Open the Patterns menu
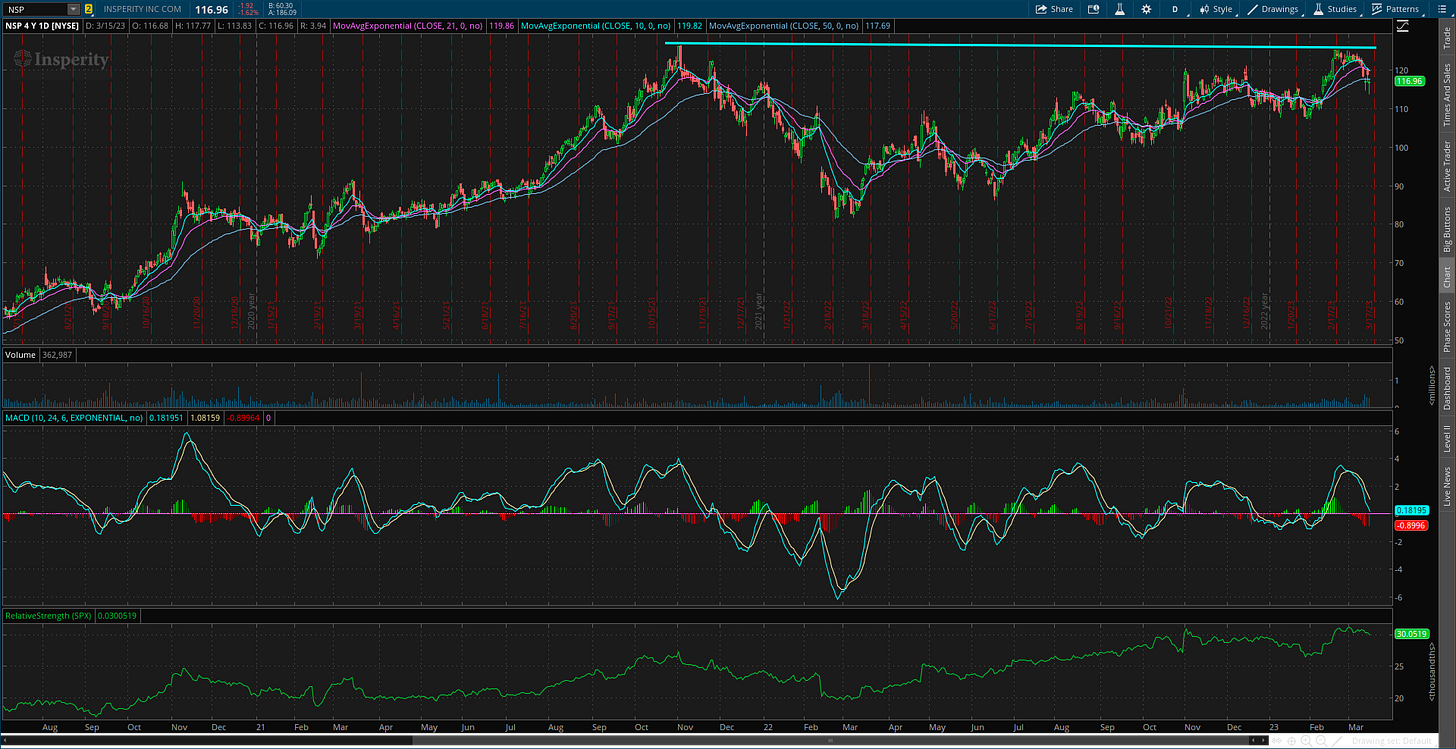The height and width of the screenshot is (749, 1456). (x=1396, y=9)
